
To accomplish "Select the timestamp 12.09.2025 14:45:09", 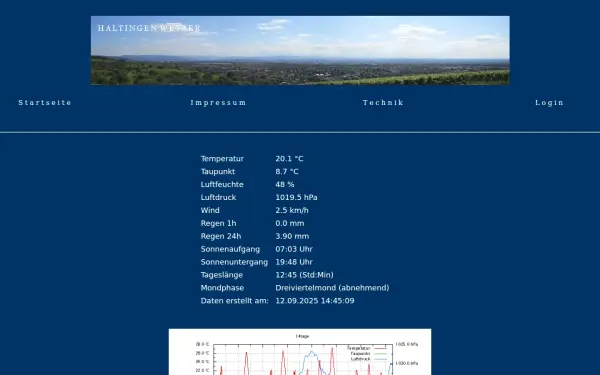I will 315,301.
